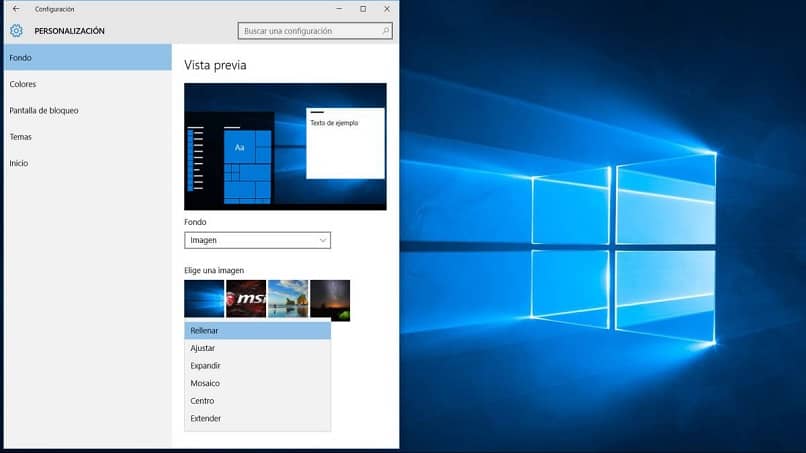Choose the Extender fit option
Screen dimensions: 806x453
point(258,418)
